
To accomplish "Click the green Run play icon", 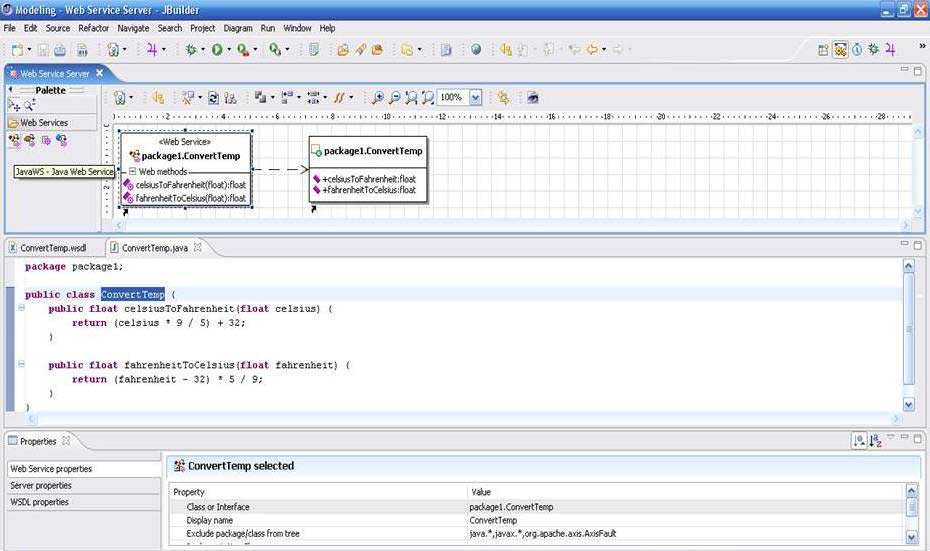I will click(217, 50).
